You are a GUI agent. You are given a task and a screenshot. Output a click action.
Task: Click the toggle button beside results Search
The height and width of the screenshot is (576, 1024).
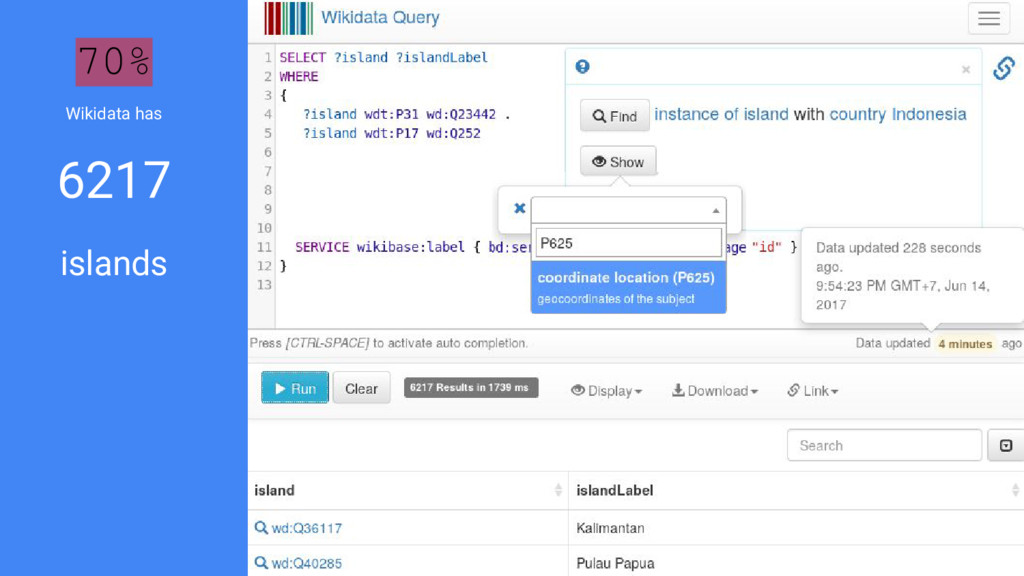[1006, 445]
